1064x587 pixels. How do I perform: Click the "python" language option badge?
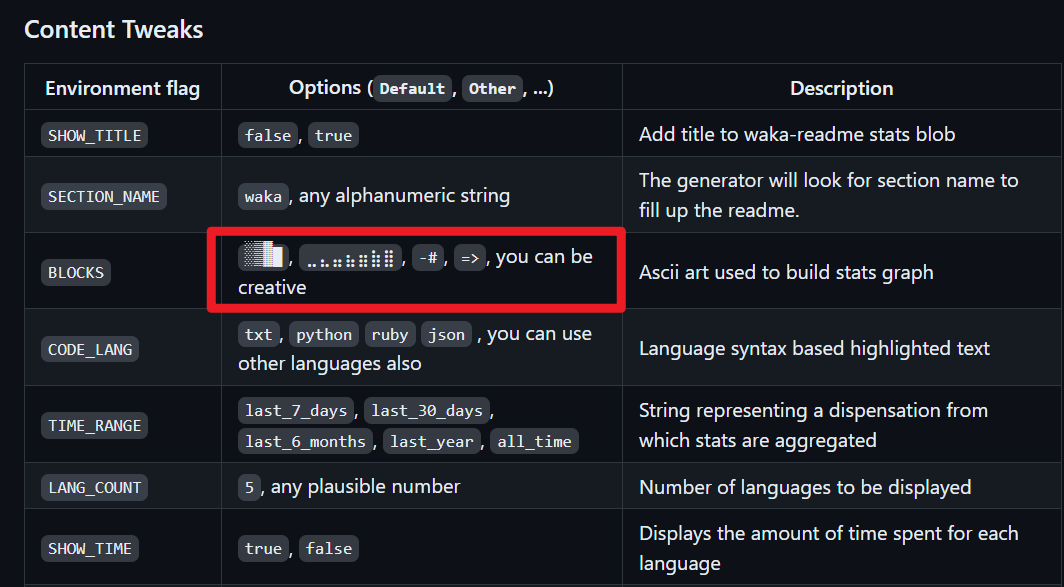tap(323, 334)
